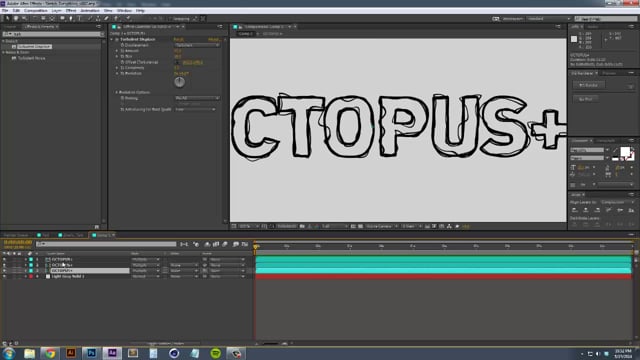Collapse Noise & Grain category

[x=4, y=53]
